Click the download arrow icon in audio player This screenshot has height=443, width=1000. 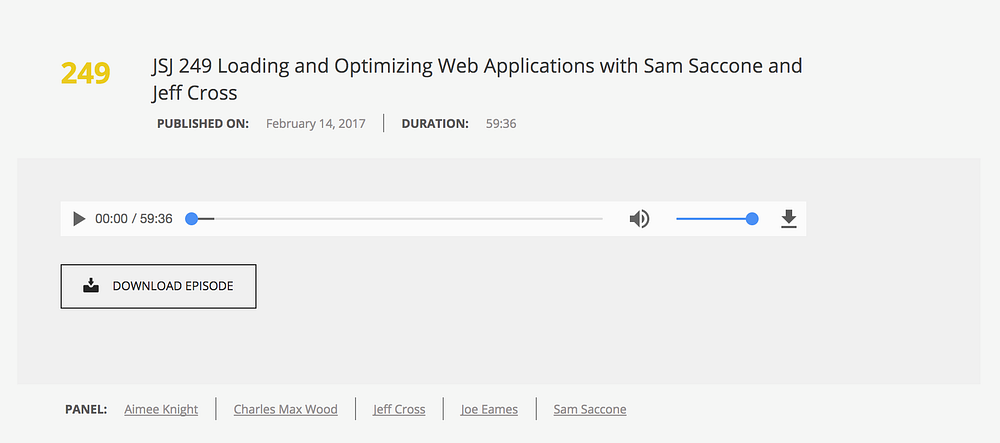788,219
